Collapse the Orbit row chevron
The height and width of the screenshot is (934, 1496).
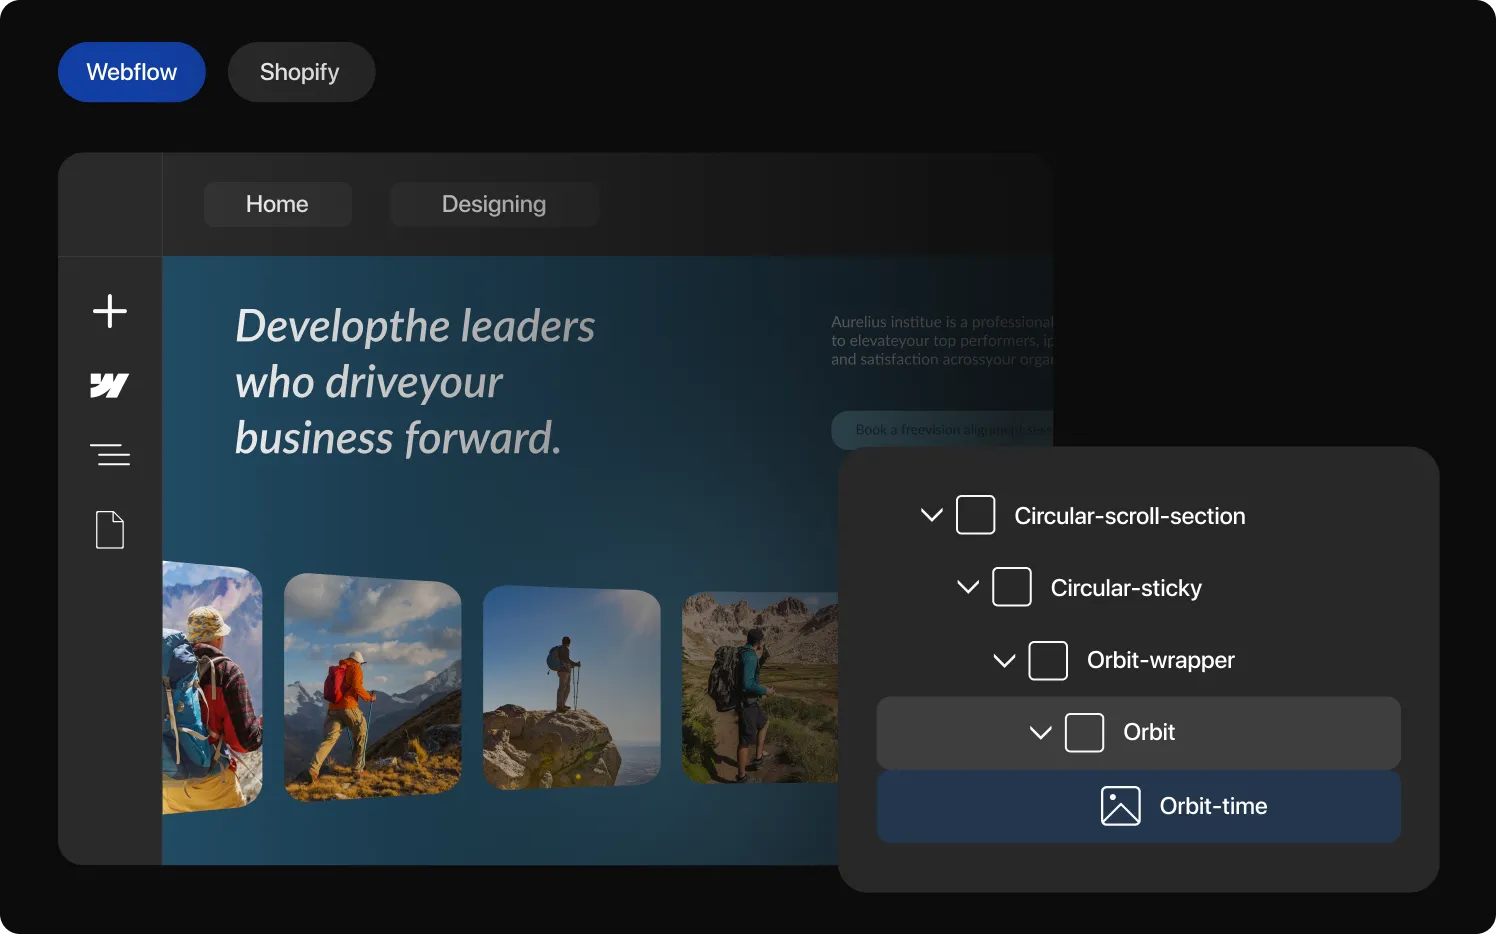point(1040,732)
